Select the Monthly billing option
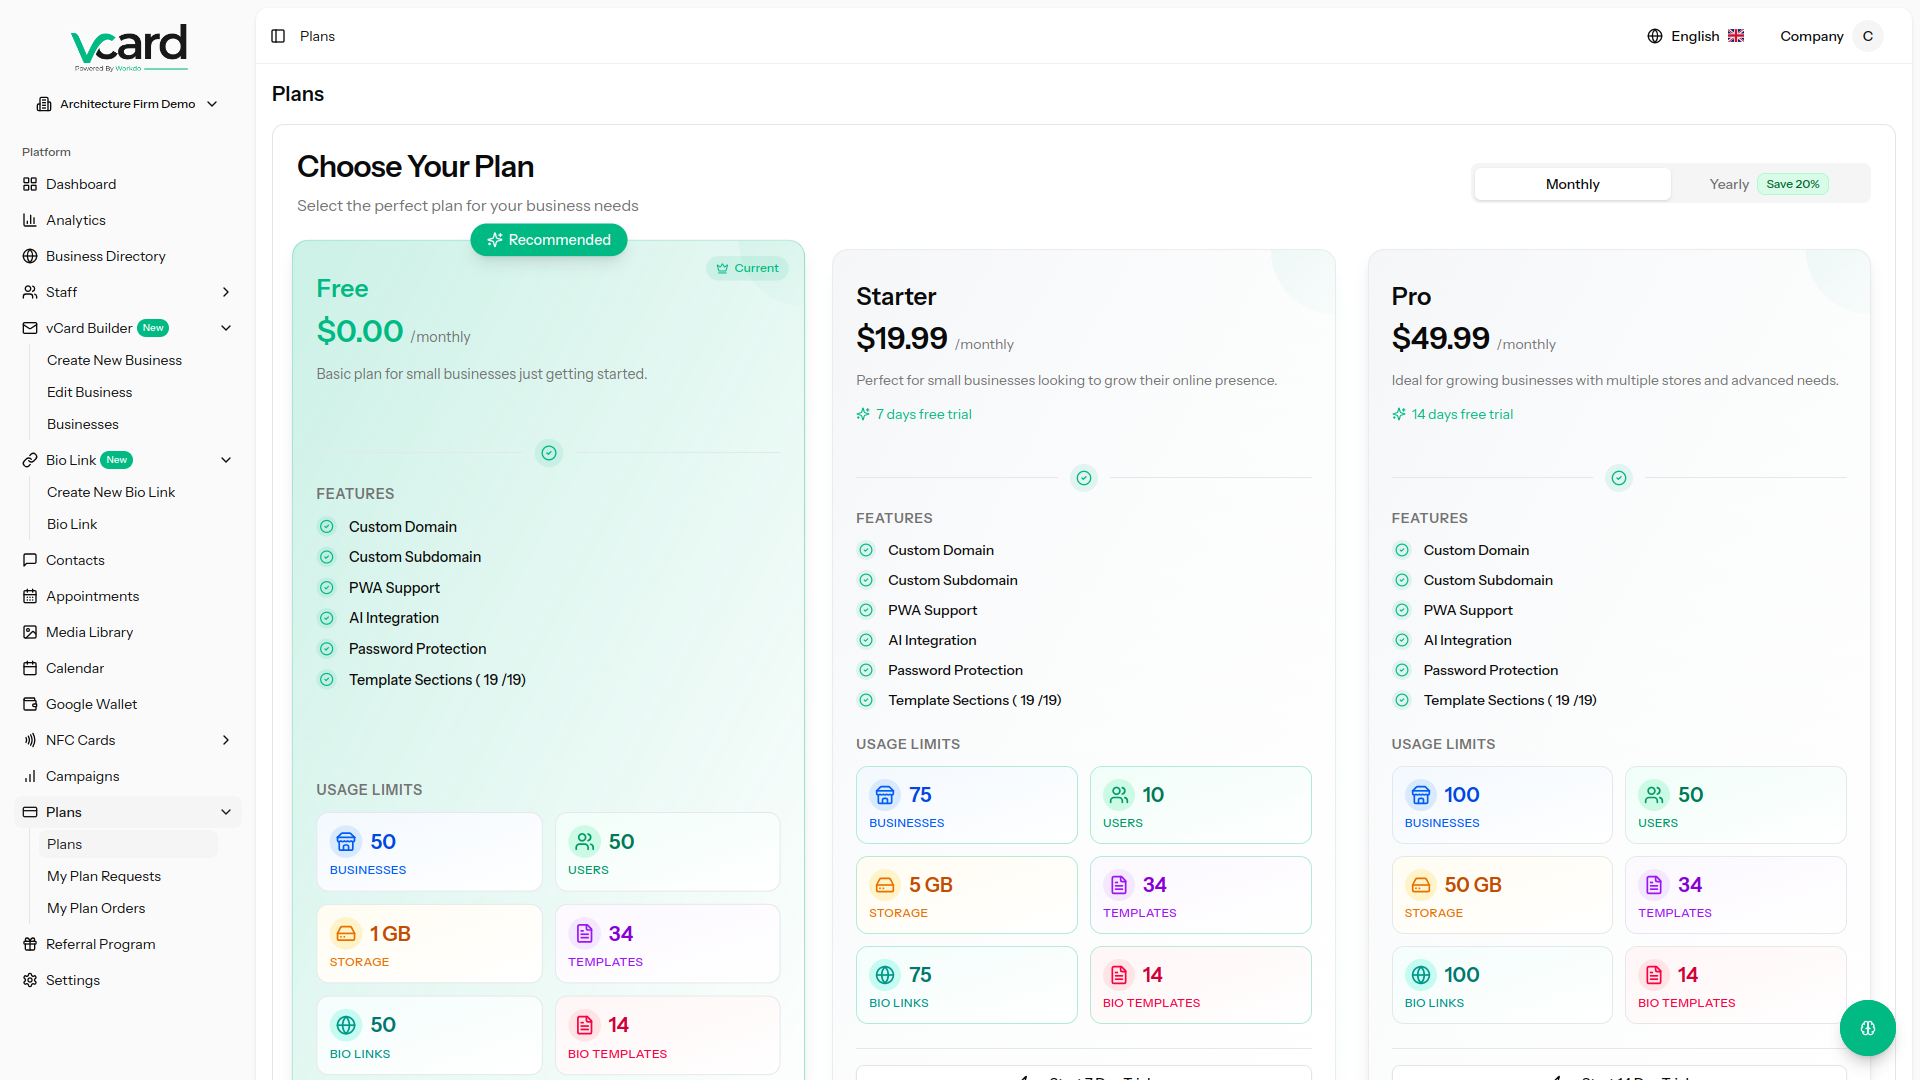The image size is (1920, 1080). click(x=1572, y=184)
